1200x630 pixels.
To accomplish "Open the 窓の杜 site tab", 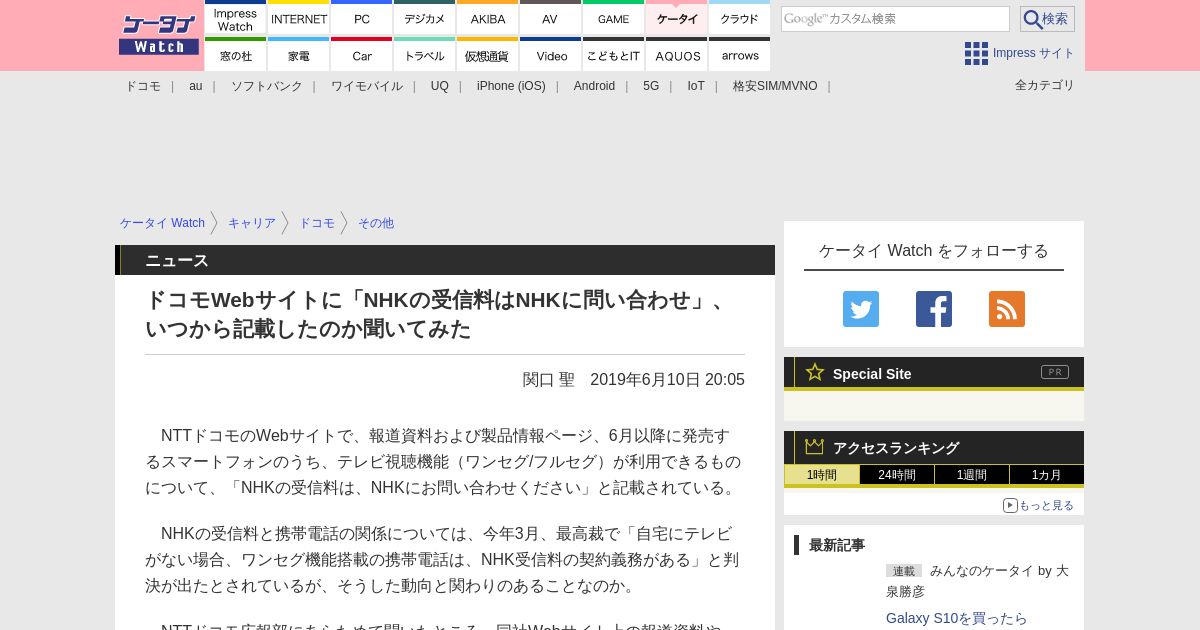I will pyautogui.click(x=236, y=55).
